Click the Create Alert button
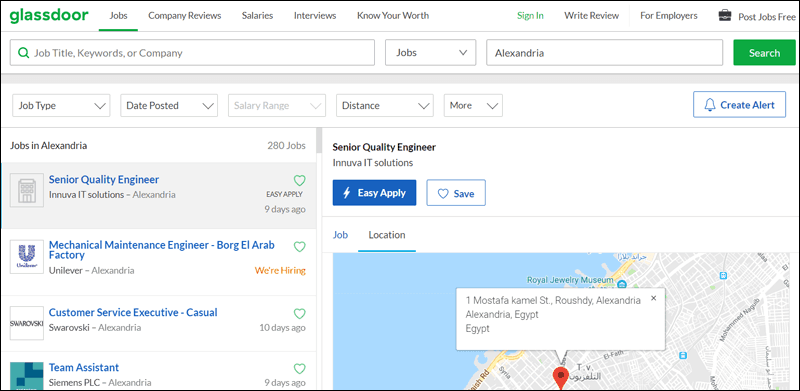 tap(739, 105)
